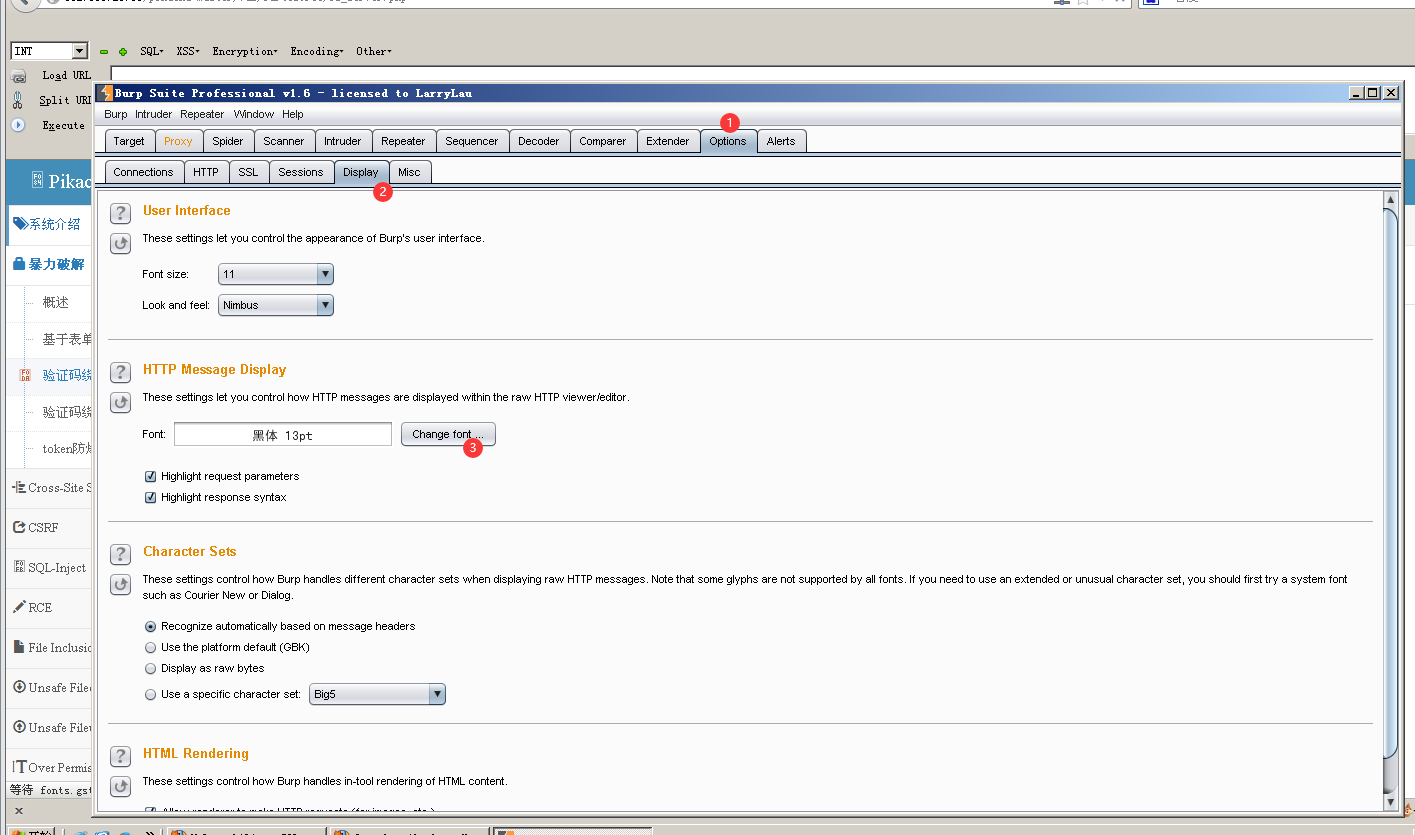Click the browser back arrow button
Viewport: 1415px width, 835px height.
(x=24, y=3)
